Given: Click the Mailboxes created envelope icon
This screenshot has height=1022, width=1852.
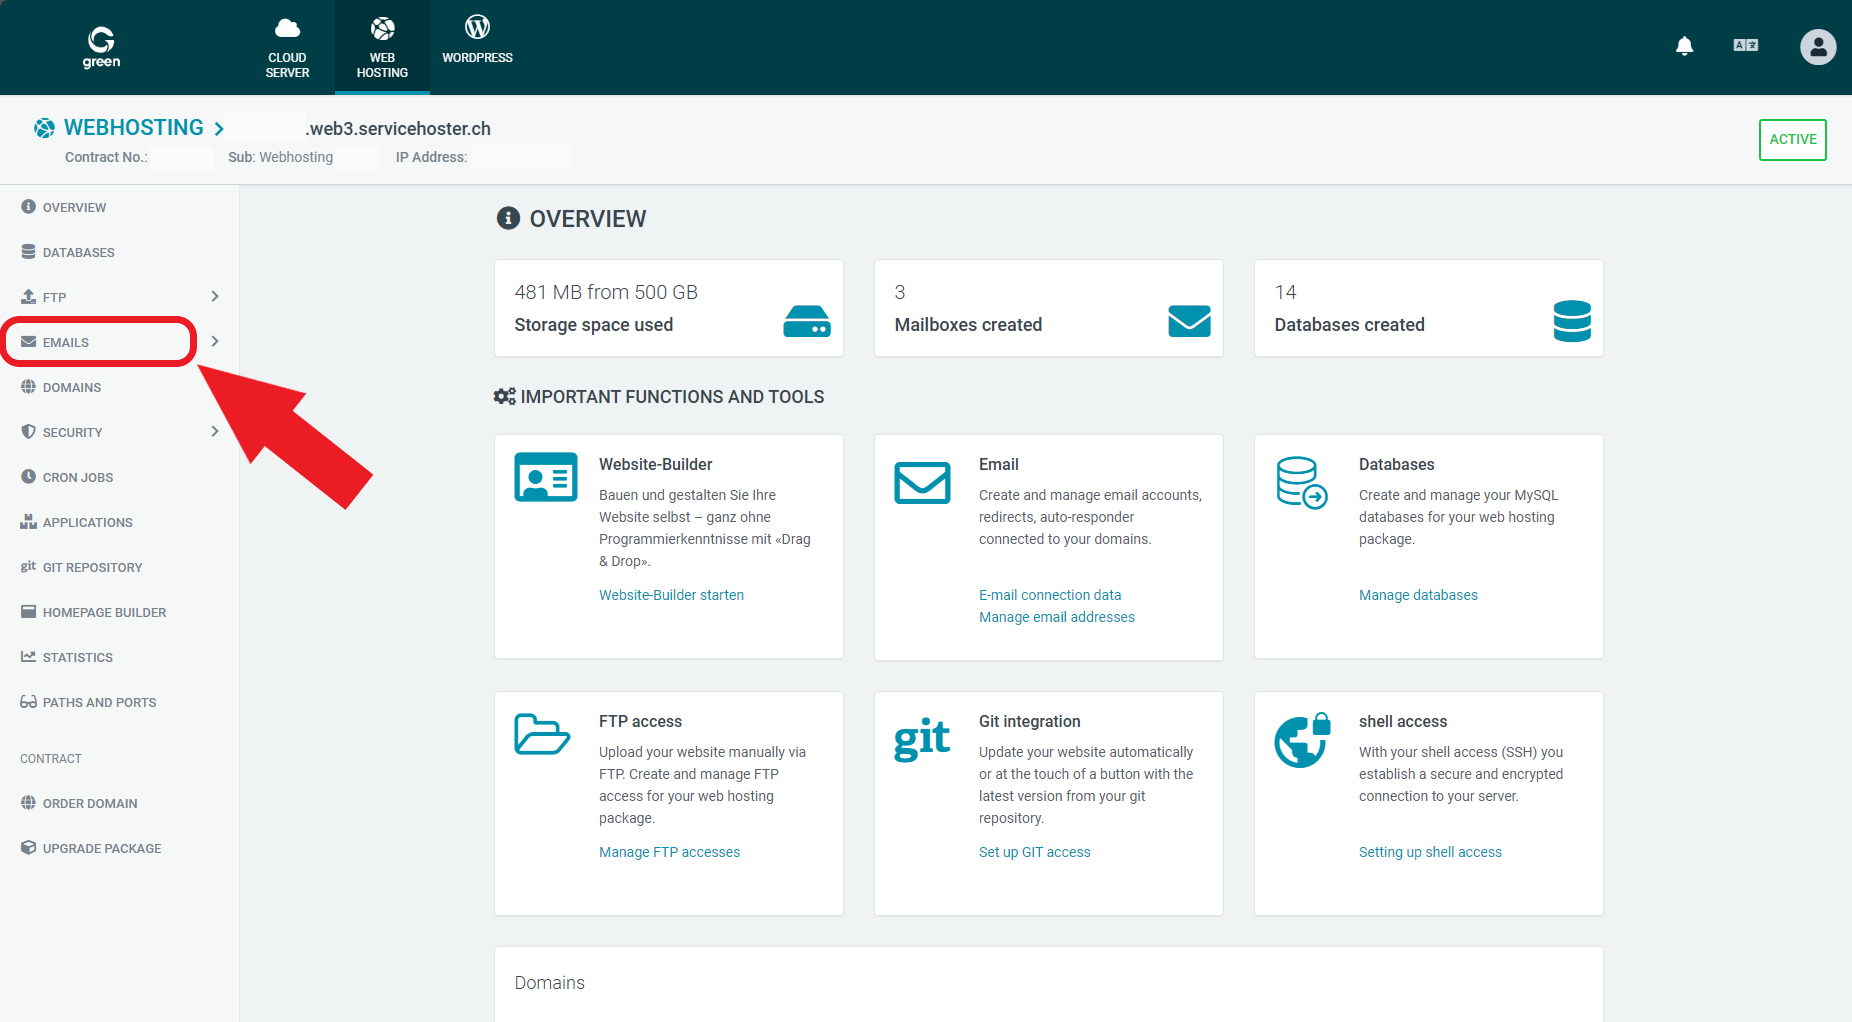Looking at the screenshot, I should pyautogui.click(x=1189, y=321).
